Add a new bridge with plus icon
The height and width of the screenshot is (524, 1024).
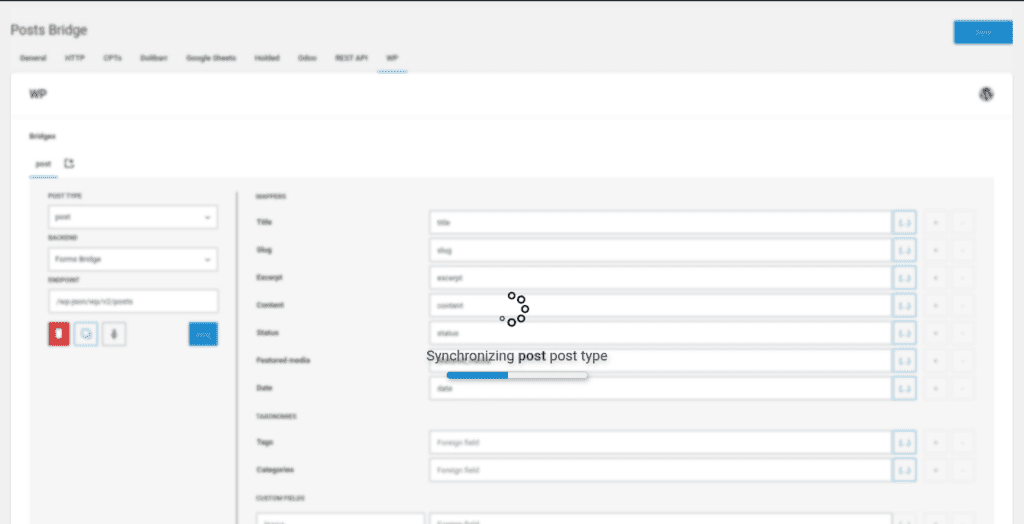69,163
